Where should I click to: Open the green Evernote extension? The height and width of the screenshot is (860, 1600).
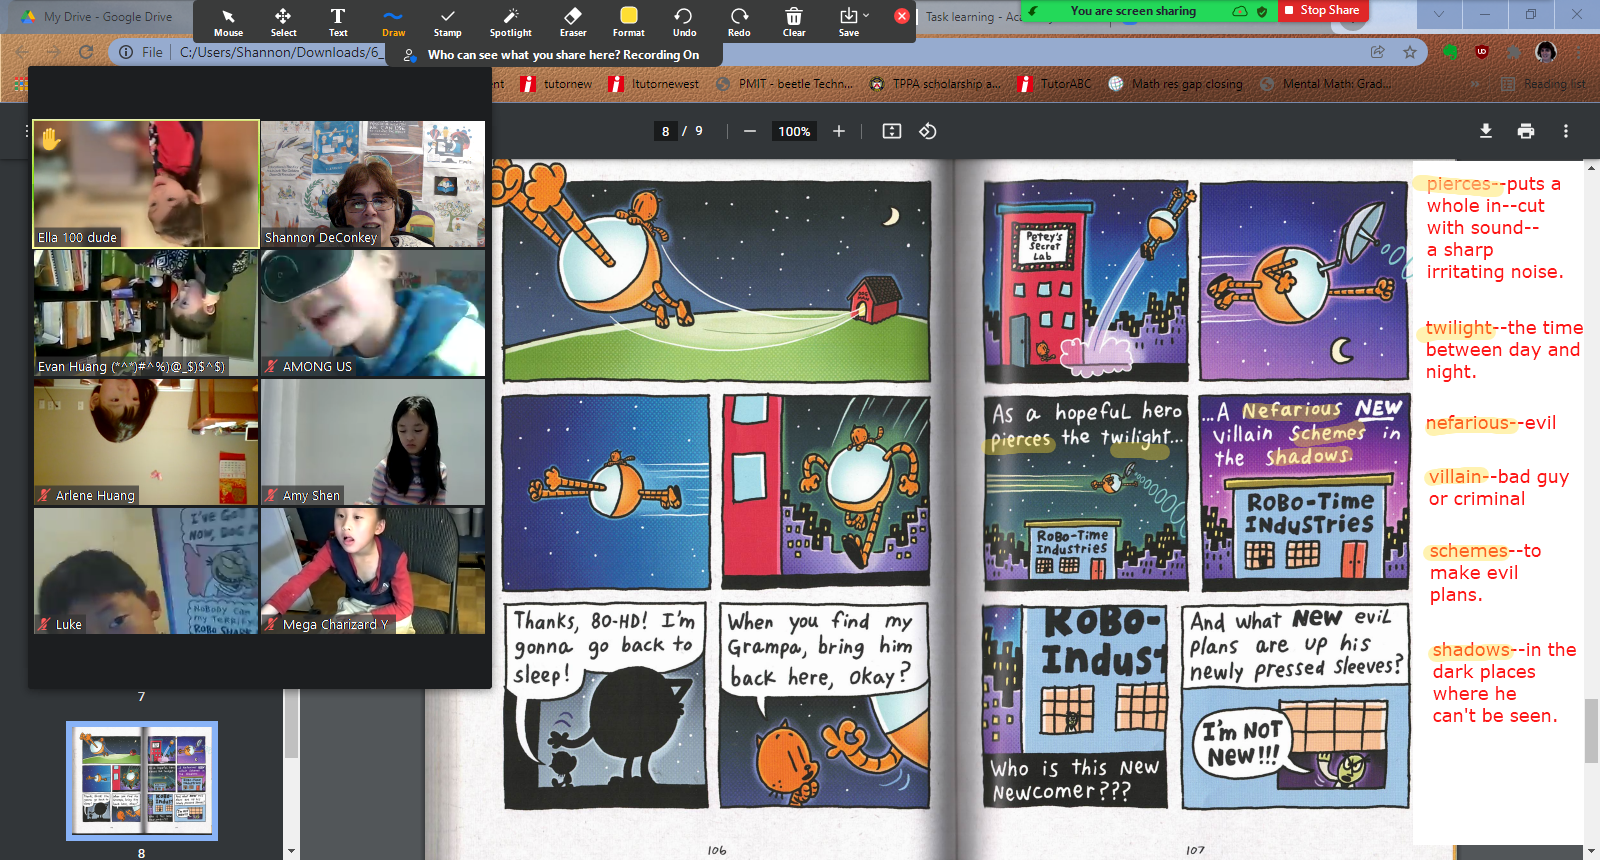(1450, 52)
